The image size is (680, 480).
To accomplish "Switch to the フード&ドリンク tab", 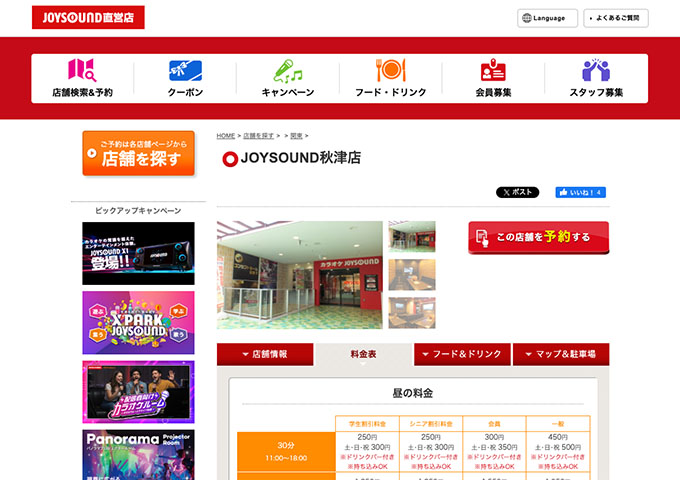I will click(x=462, y=354).
